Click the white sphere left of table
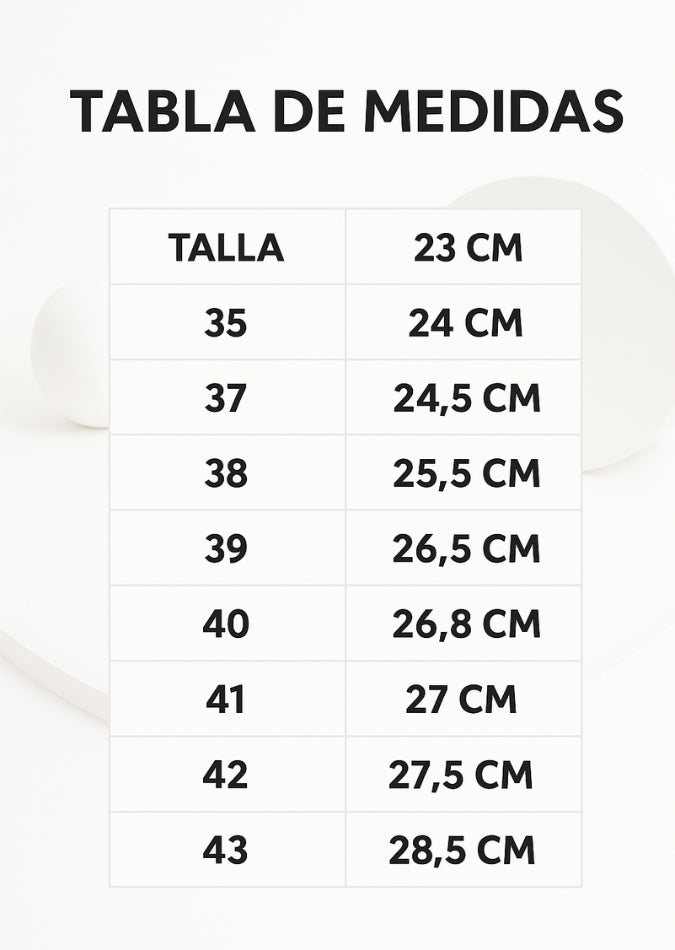 click(x=70, y=355)
